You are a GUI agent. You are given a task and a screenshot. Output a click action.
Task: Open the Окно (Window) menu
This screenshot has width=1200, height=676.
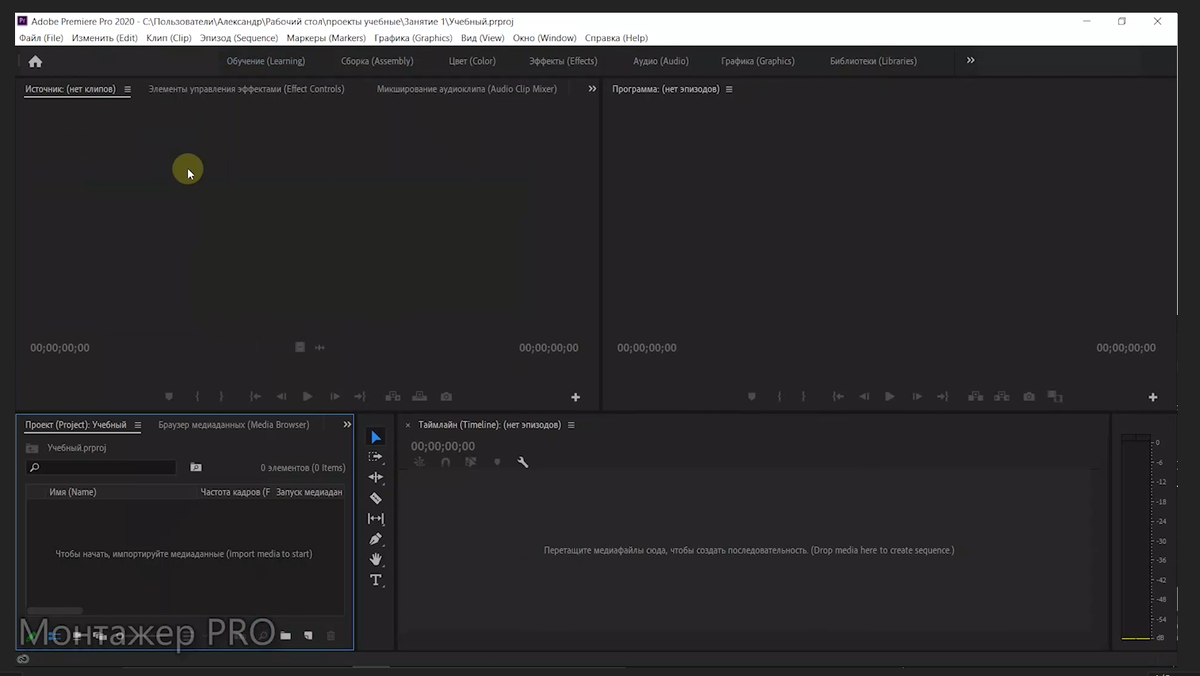click(545, 38)
